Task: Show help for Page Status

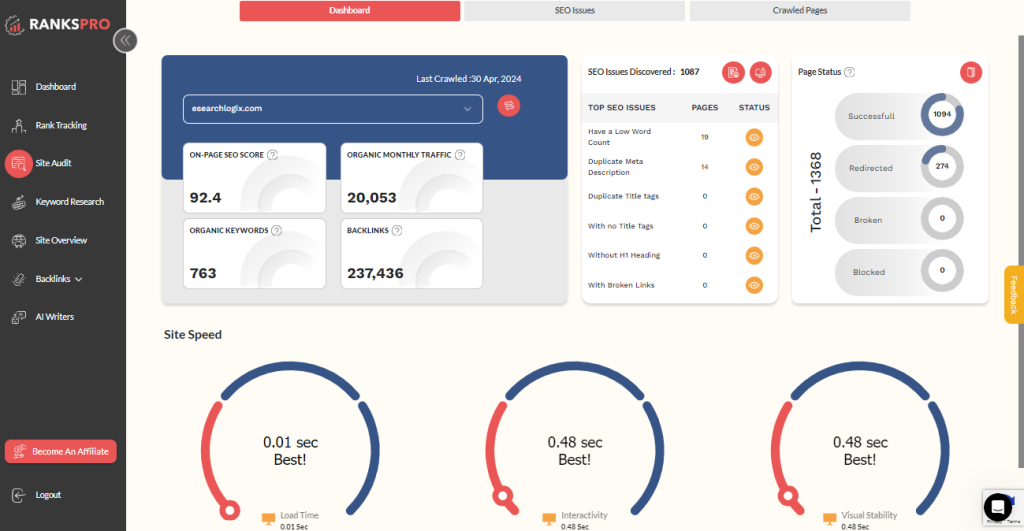Action: (849, 72)
